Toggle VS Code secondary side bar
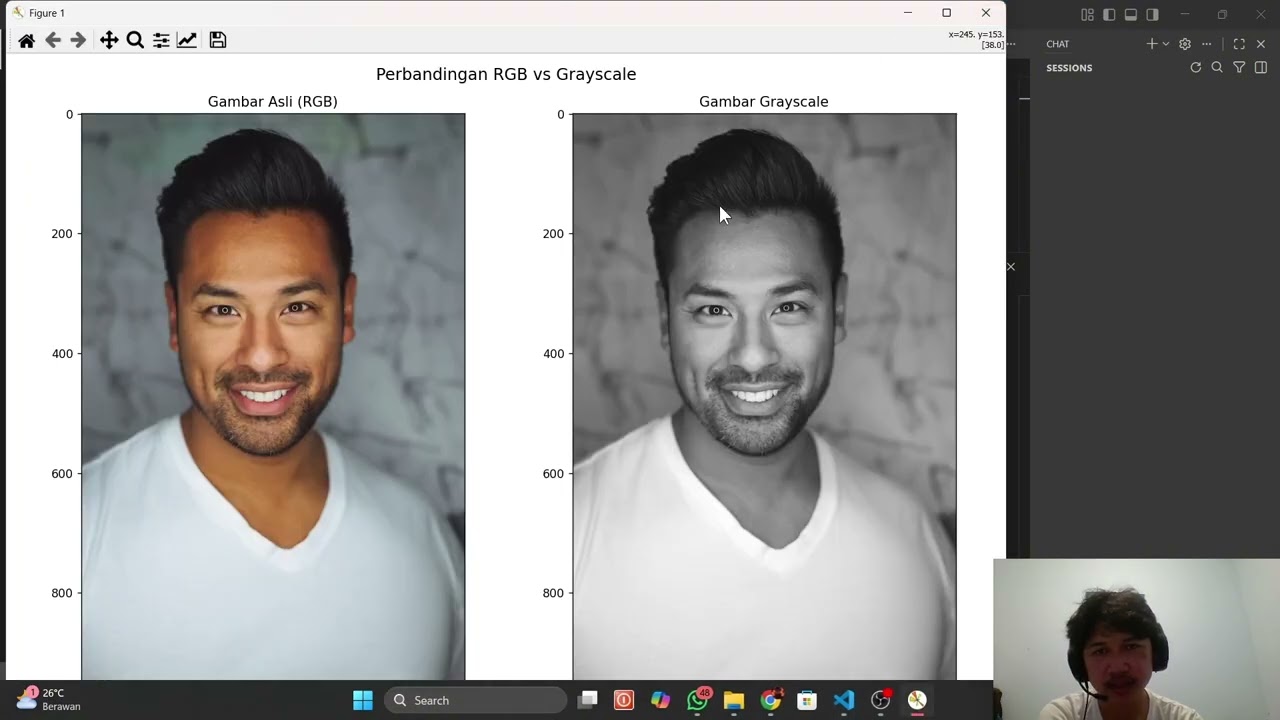Image resolution: width=1280 pixels, height=720 pixels. click(1153, 15)
